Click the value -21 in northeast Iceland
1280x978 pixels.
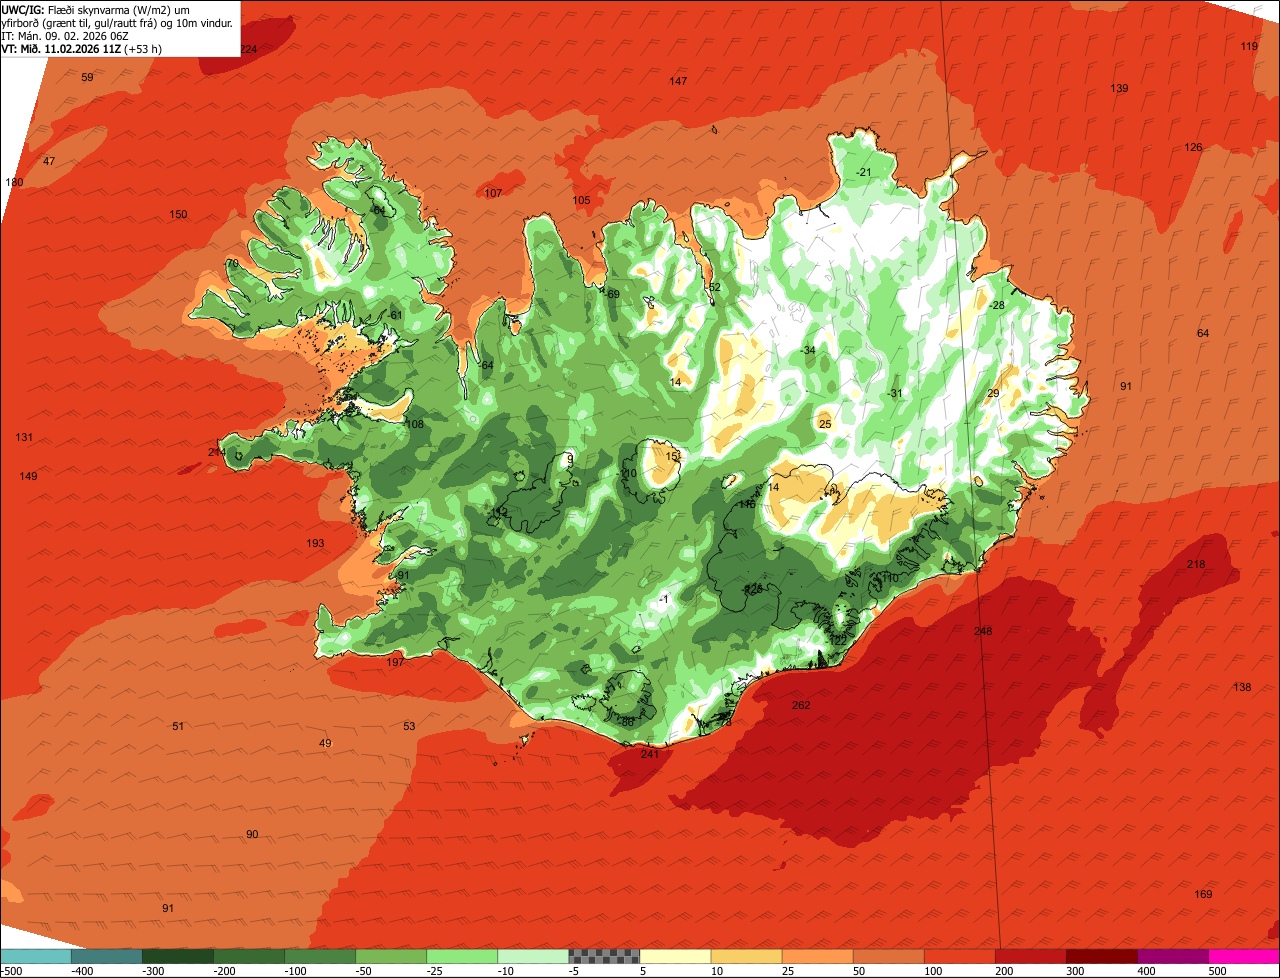(863, 172)
